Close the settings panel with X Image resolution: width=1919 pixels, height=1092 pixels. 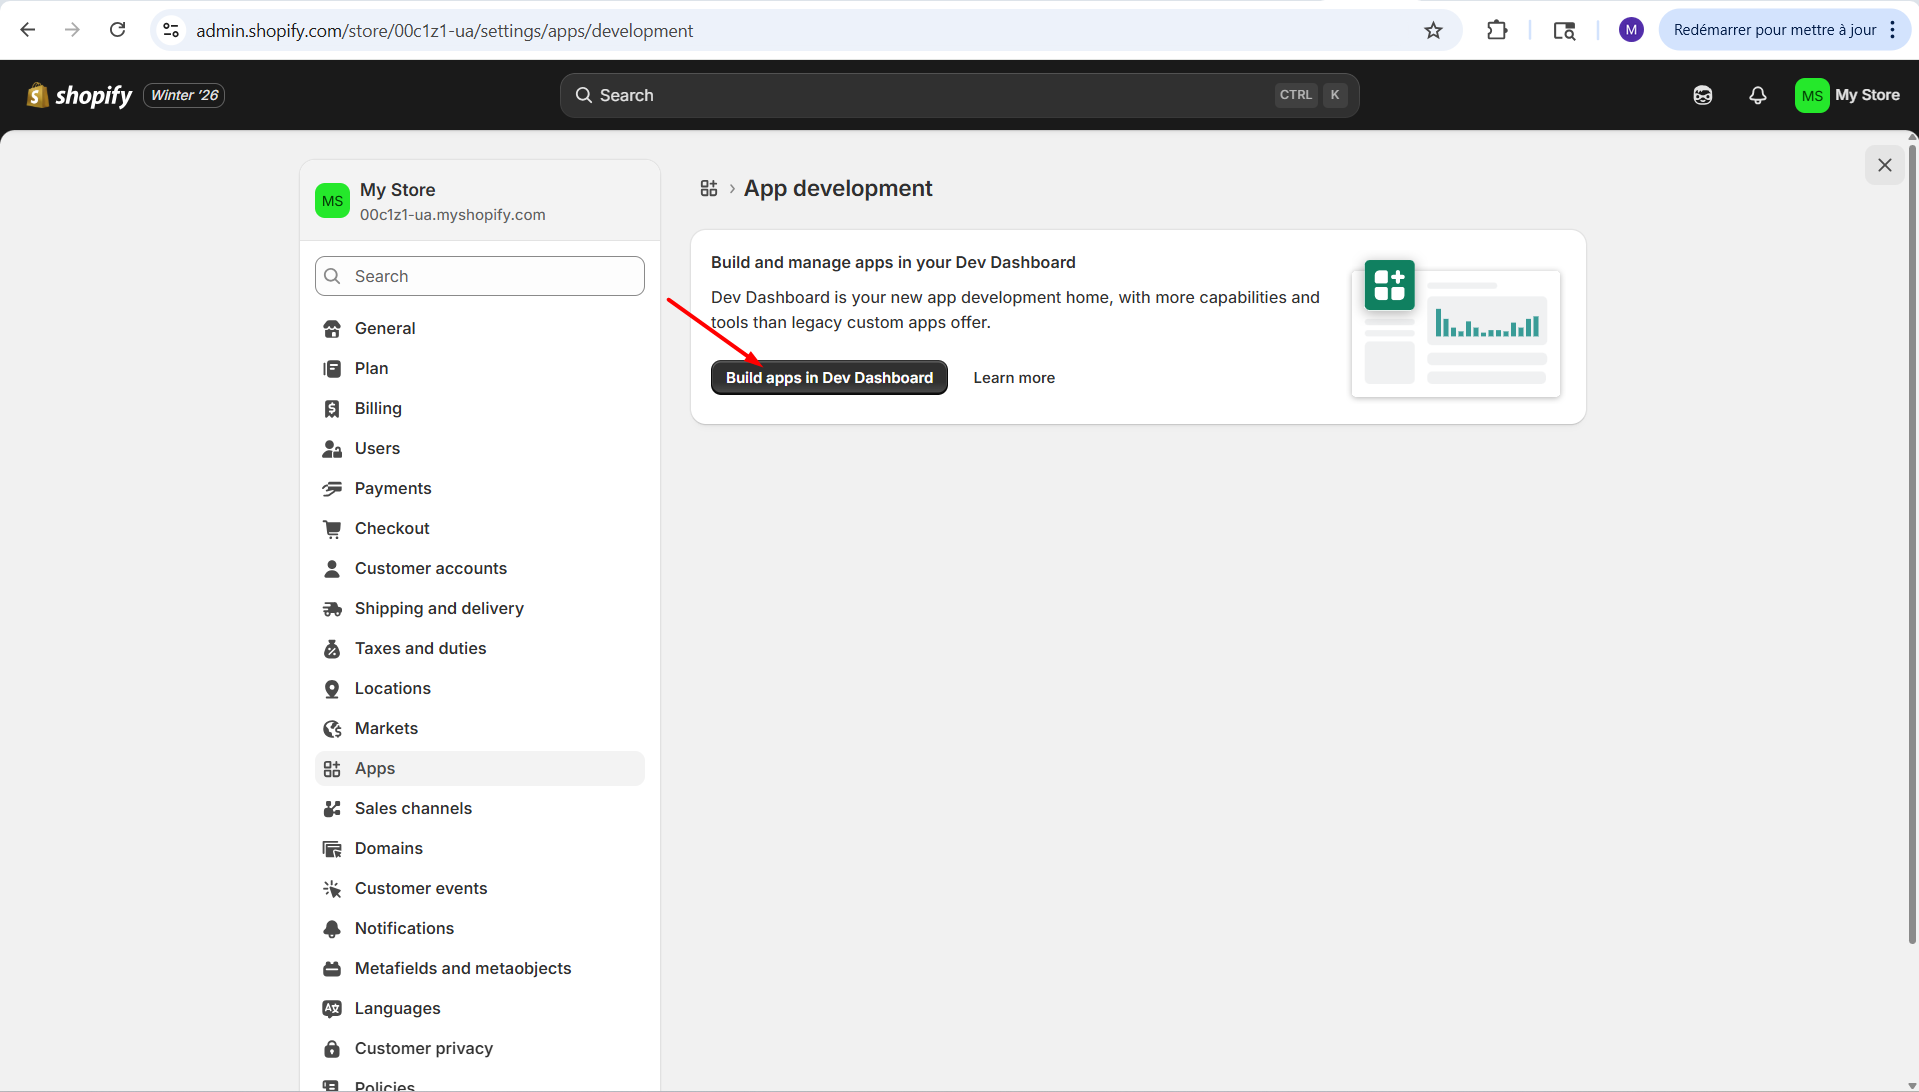(1884, 165)
